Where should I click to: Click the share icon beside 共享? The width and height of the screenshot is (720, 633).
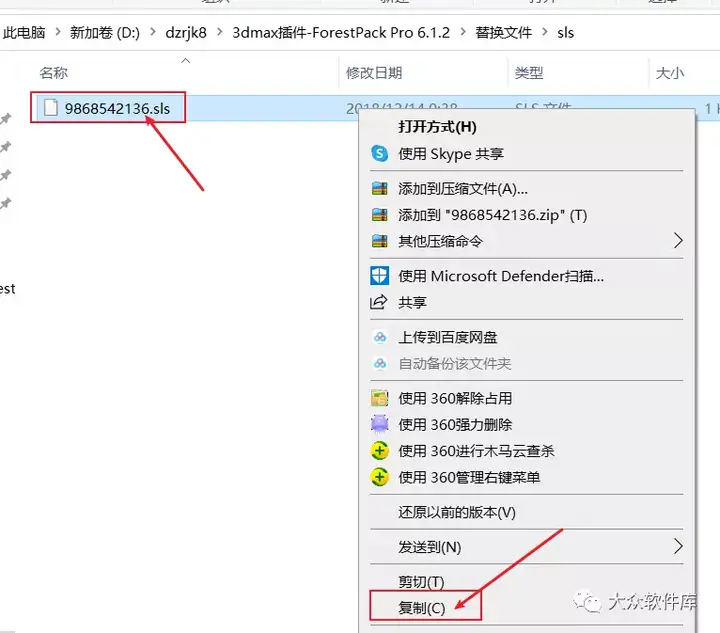click(x=379, y=302)
